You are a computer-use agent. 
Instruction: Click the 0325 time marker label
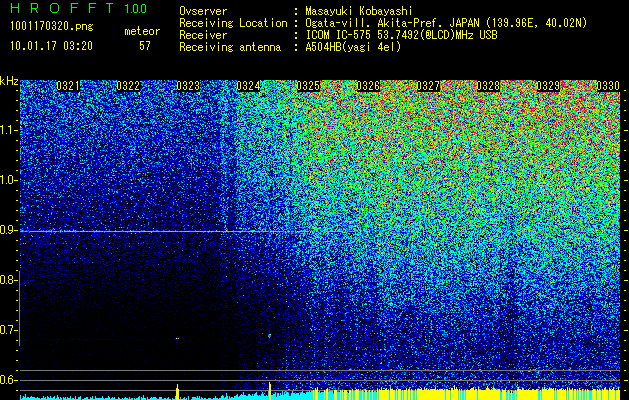click(308, 86)
